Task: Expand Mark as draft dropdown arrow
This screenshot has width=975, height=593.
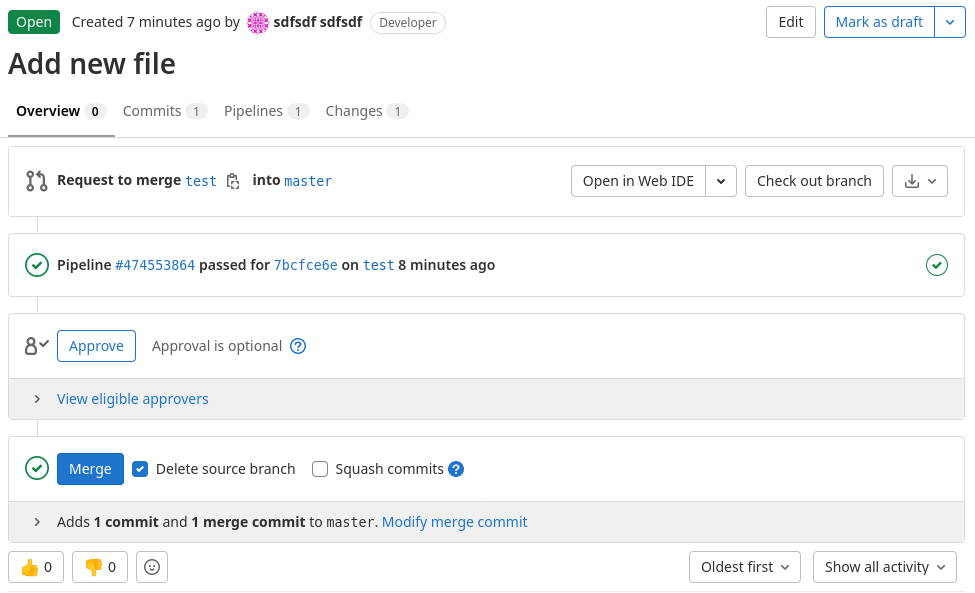Action: (950, 22)
